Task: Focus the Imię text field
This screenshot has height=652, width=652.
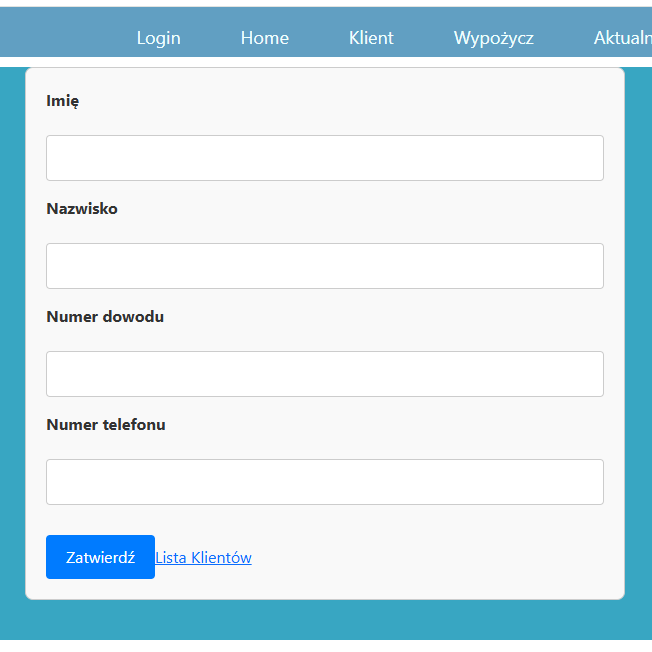Action: (x=324, y=158)
